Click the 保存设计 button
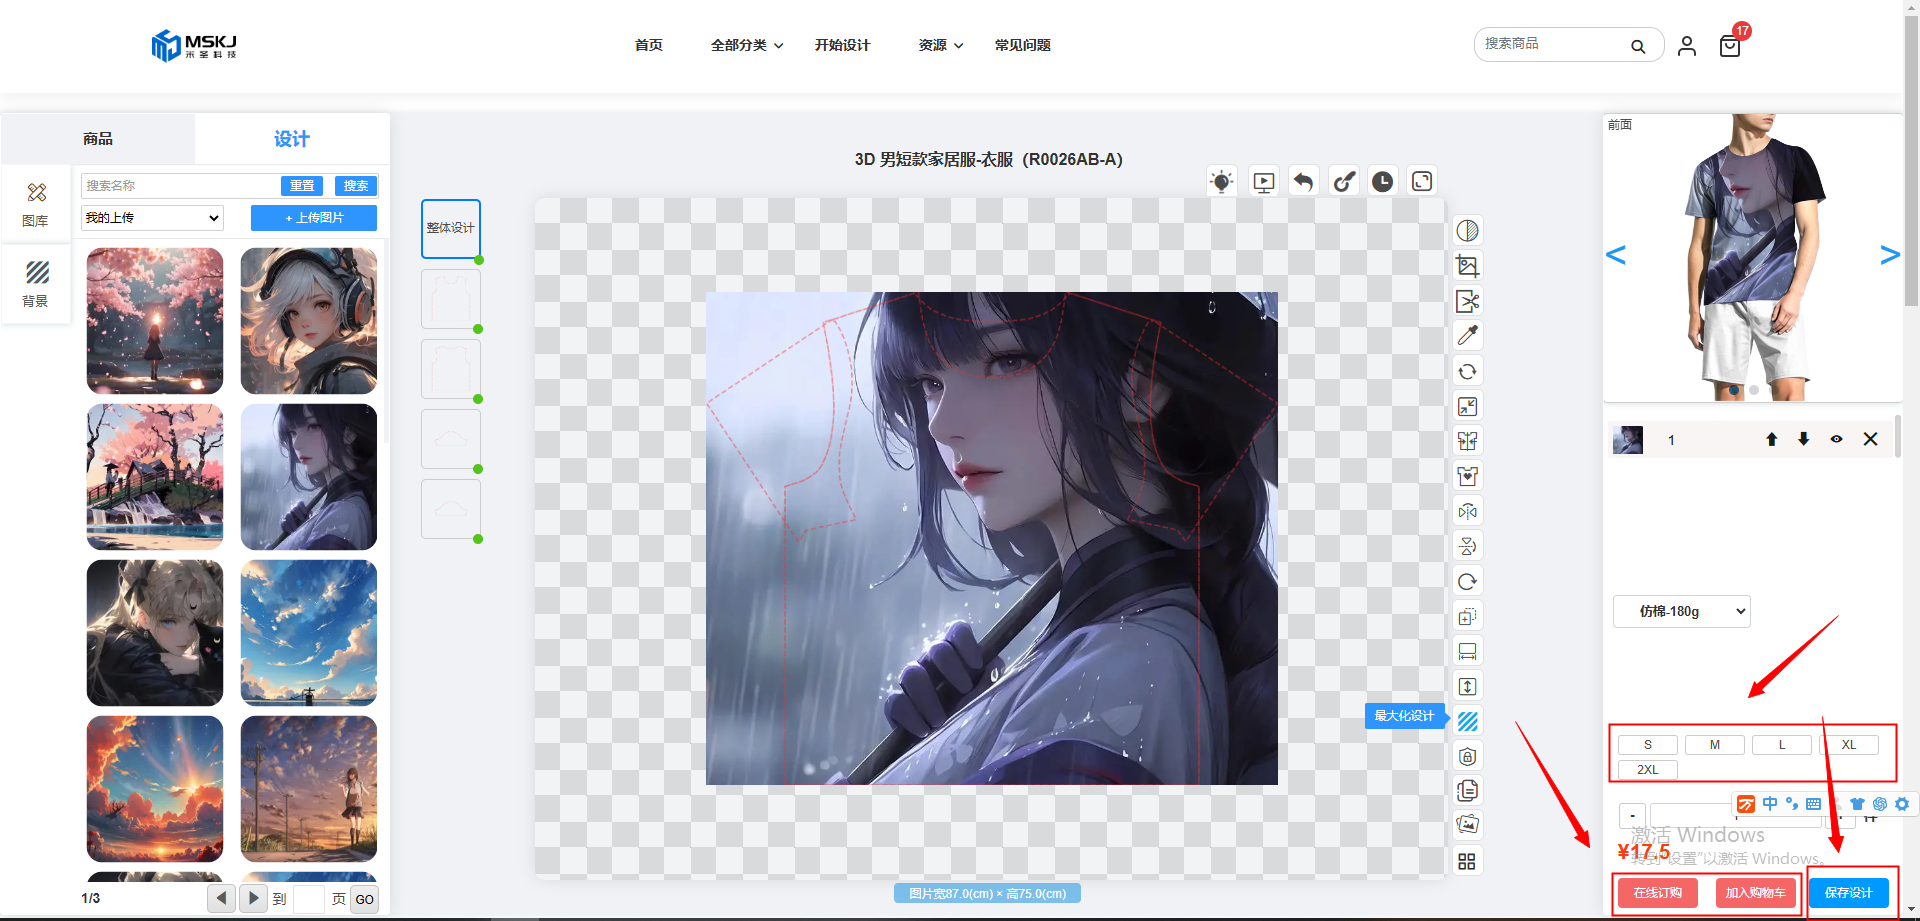1920x921 pixels. [x=1848, y=892]
